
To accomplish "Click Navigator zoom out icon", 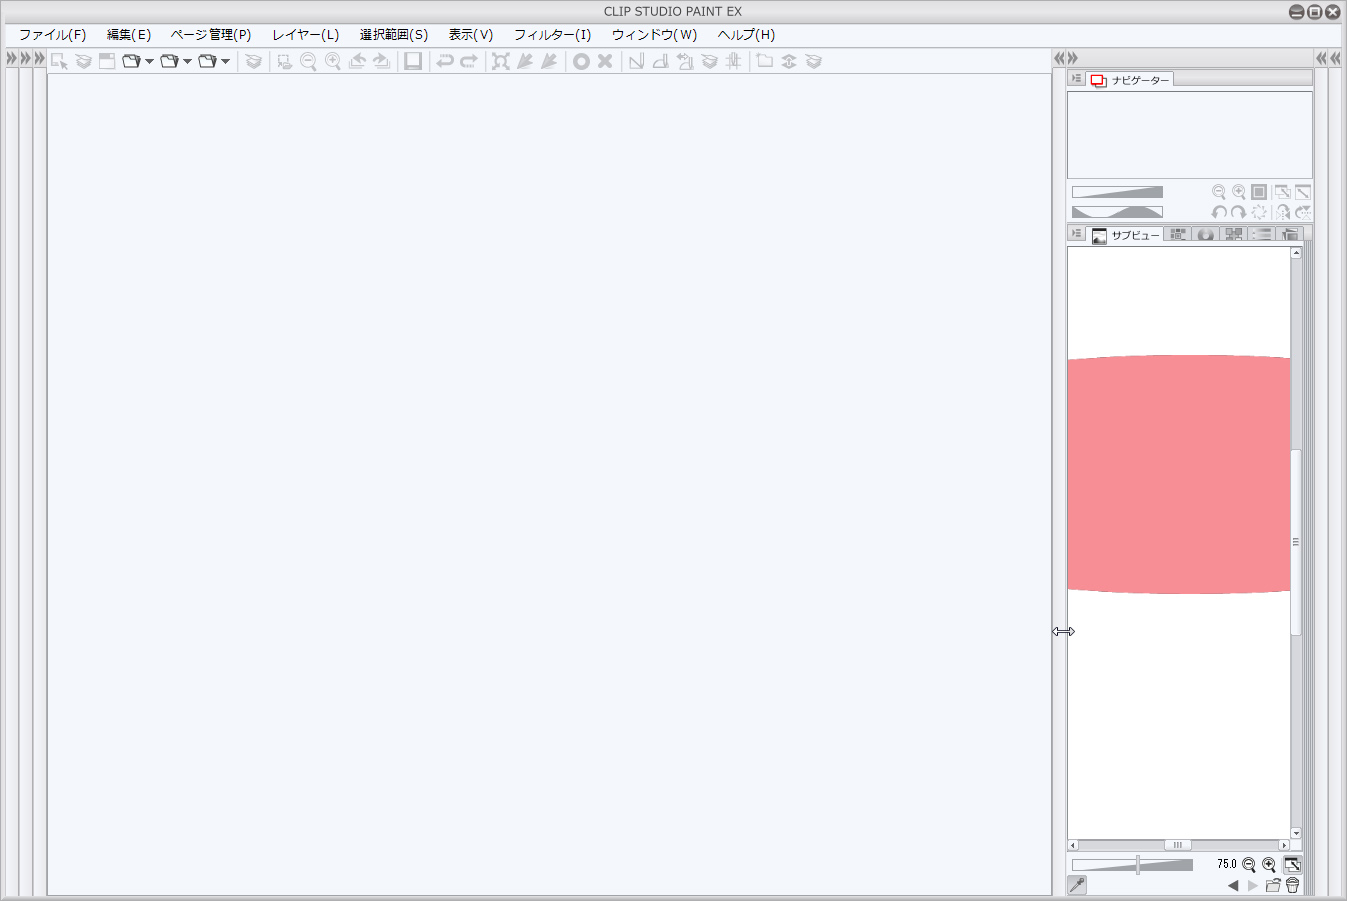I will pos(1219,192).
